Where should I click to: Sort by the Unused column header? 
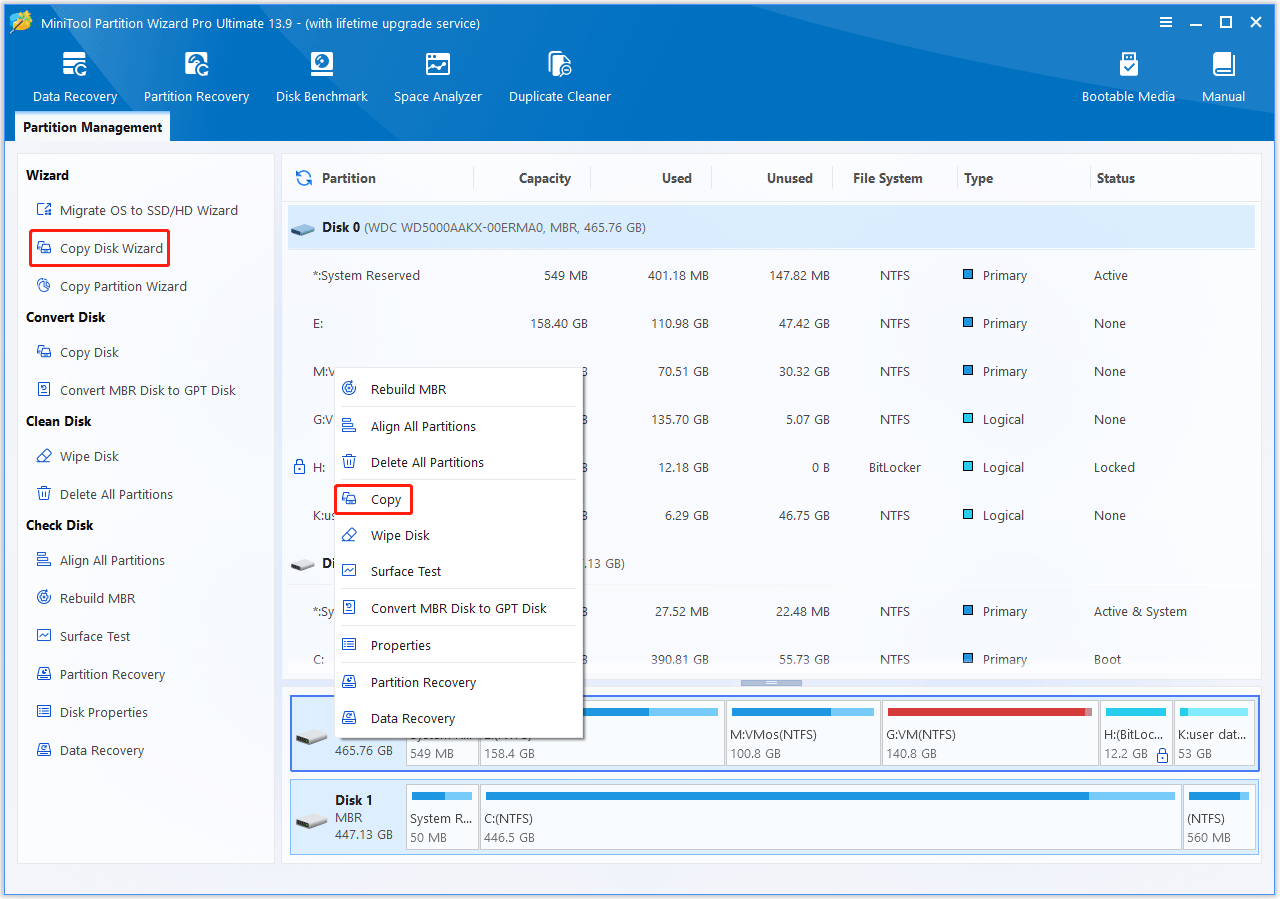click(x=789, y=178)
